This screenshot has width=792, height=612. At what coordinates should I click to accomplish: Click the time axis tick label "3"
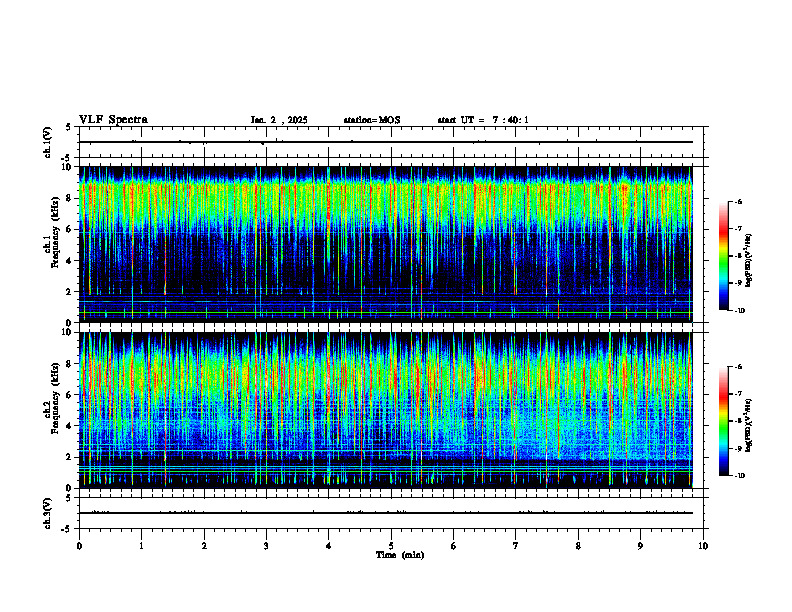[x=266, y=546]
